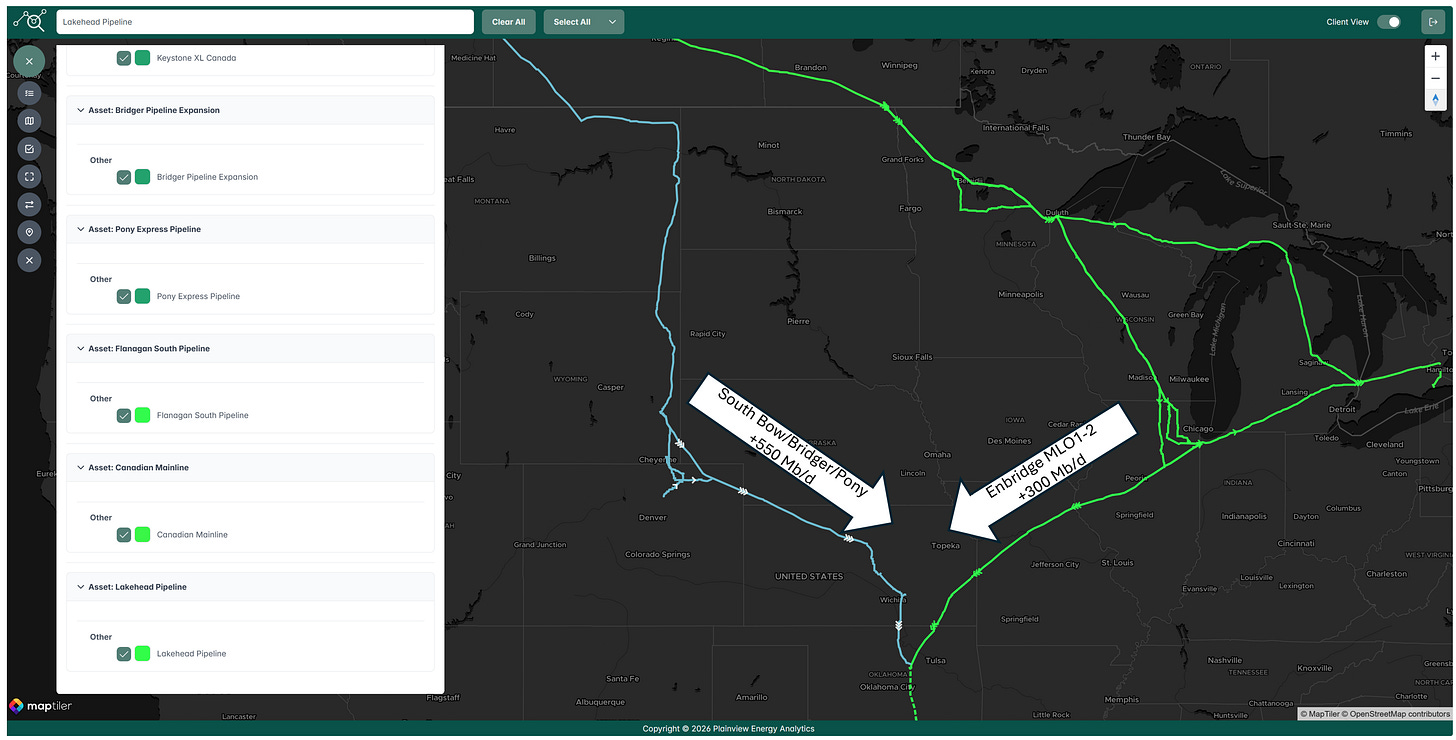1456x740 pixels.
Task: Open Lakehead Pipeline color swatch
Action: click(143, 654)
